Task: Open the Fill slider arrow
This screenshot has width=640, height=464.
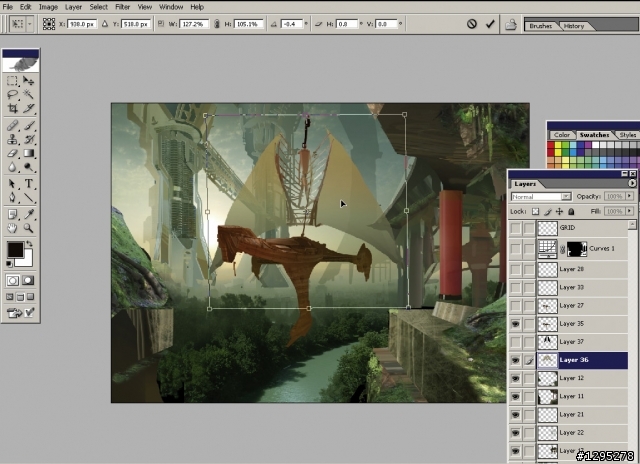Action: coord(630,211)
